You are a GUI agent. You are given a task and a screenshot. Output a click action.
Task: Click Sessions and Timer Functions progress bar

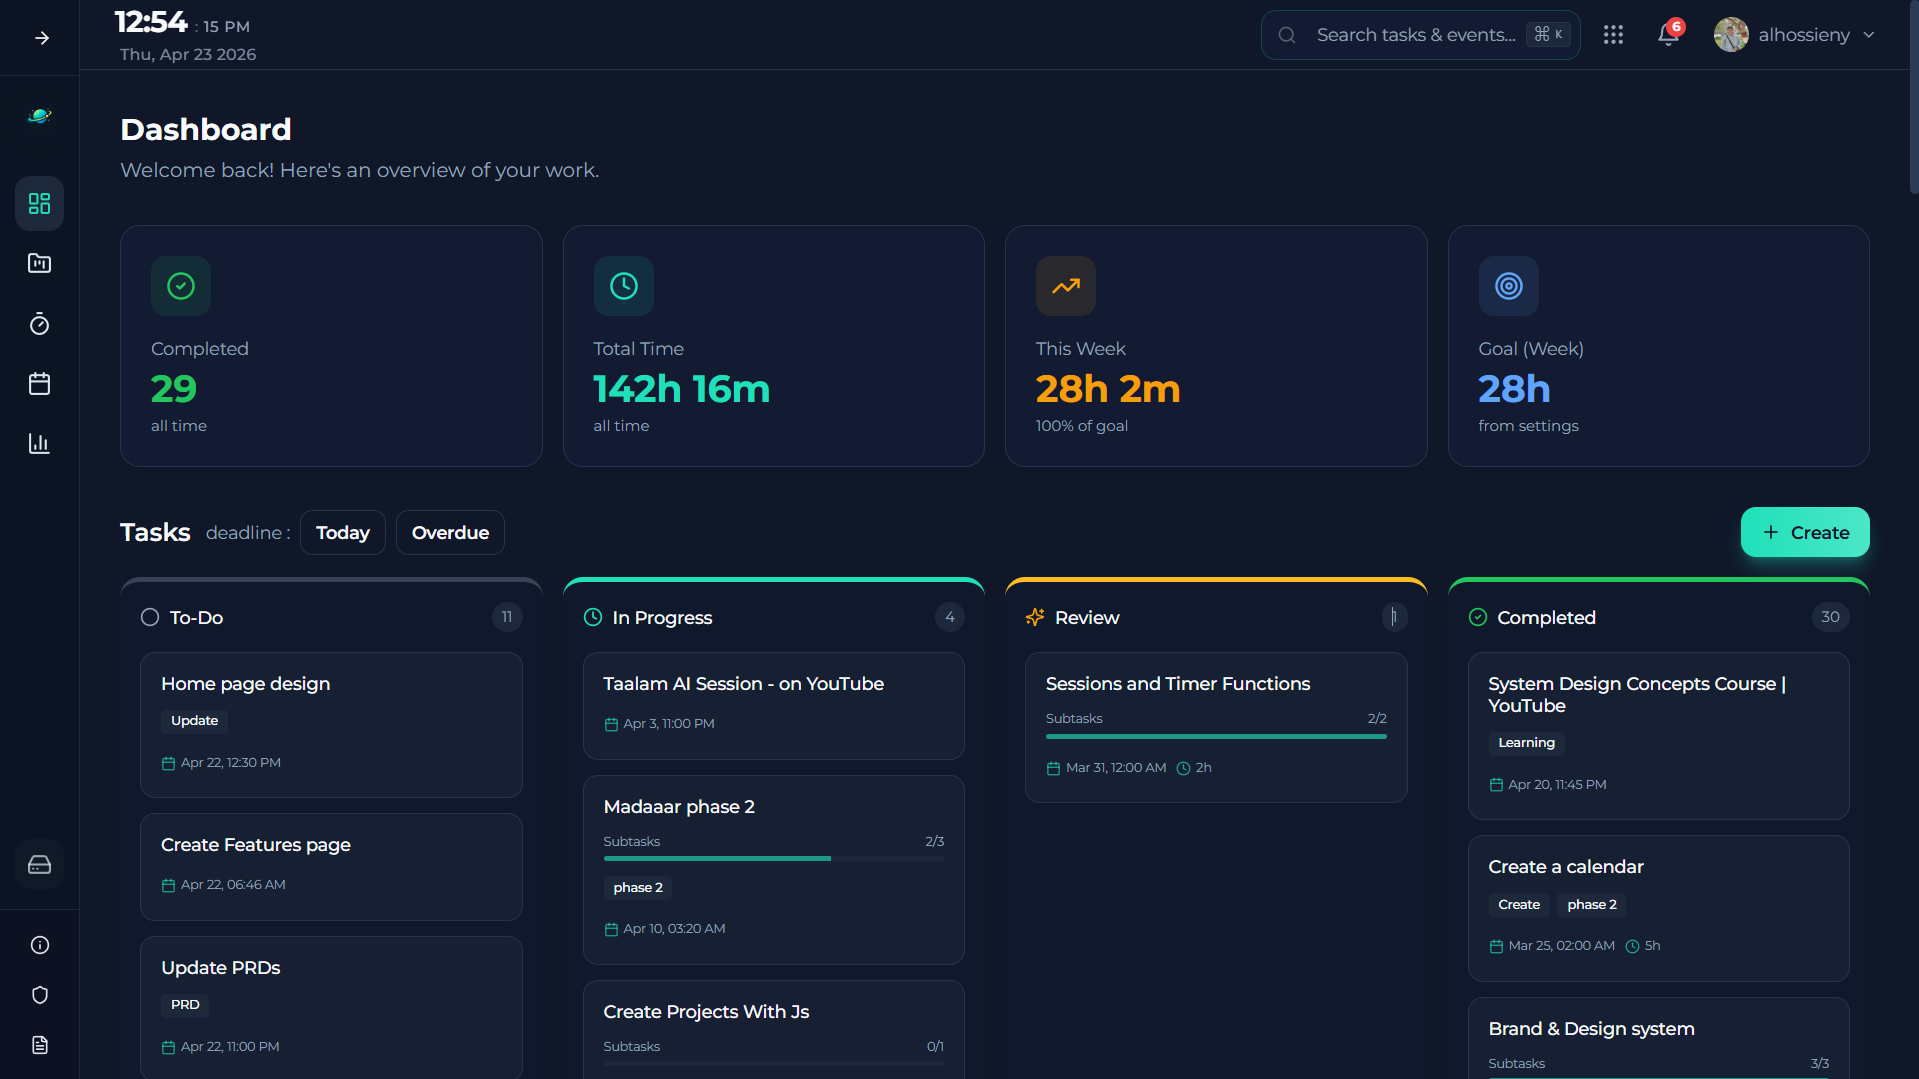pyautogui.click(x=1216, y=736)
